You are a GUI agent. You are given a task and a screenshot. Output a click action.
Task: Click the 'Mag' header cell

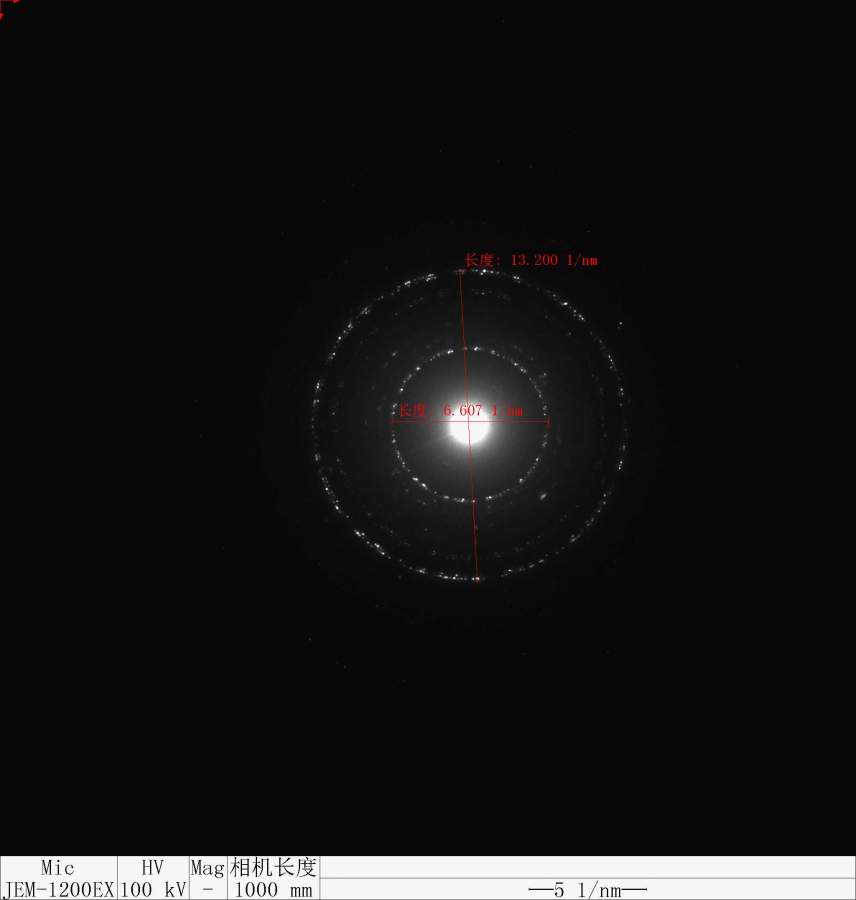coord(207,868)
